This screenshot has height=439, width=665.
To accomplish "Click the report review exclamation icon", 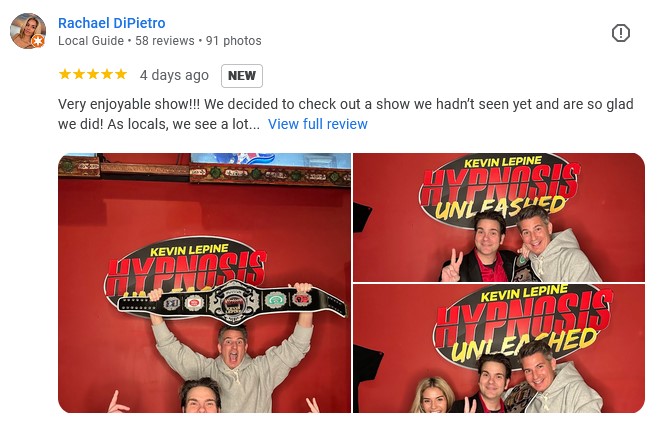I will coord(620,33).
